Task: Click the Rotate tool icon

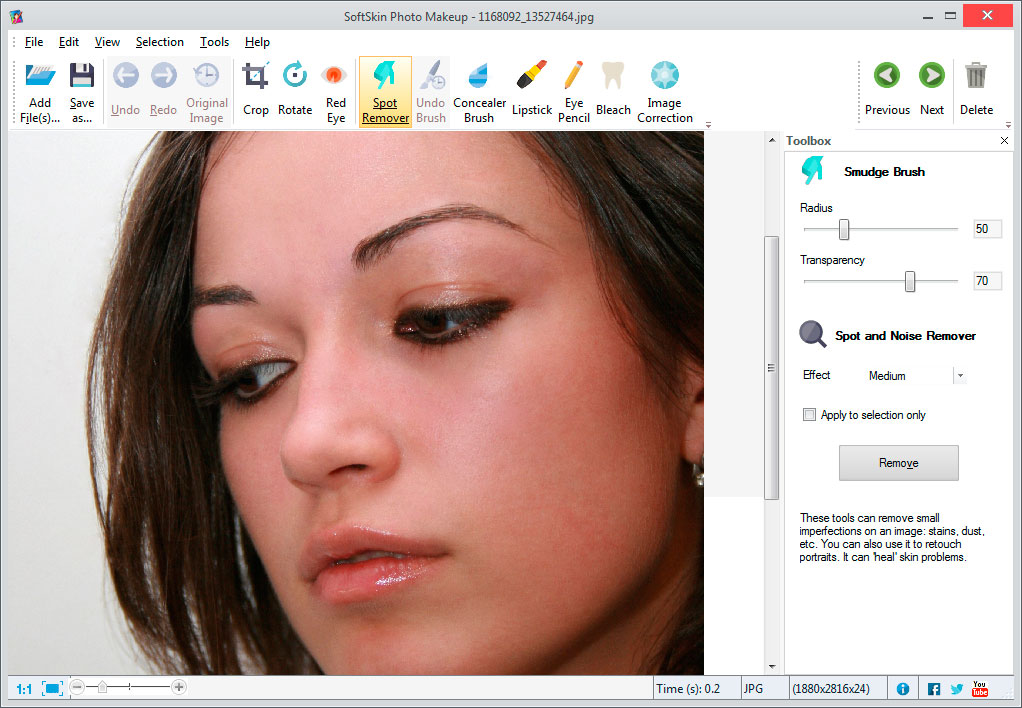Action: [295, 89]
